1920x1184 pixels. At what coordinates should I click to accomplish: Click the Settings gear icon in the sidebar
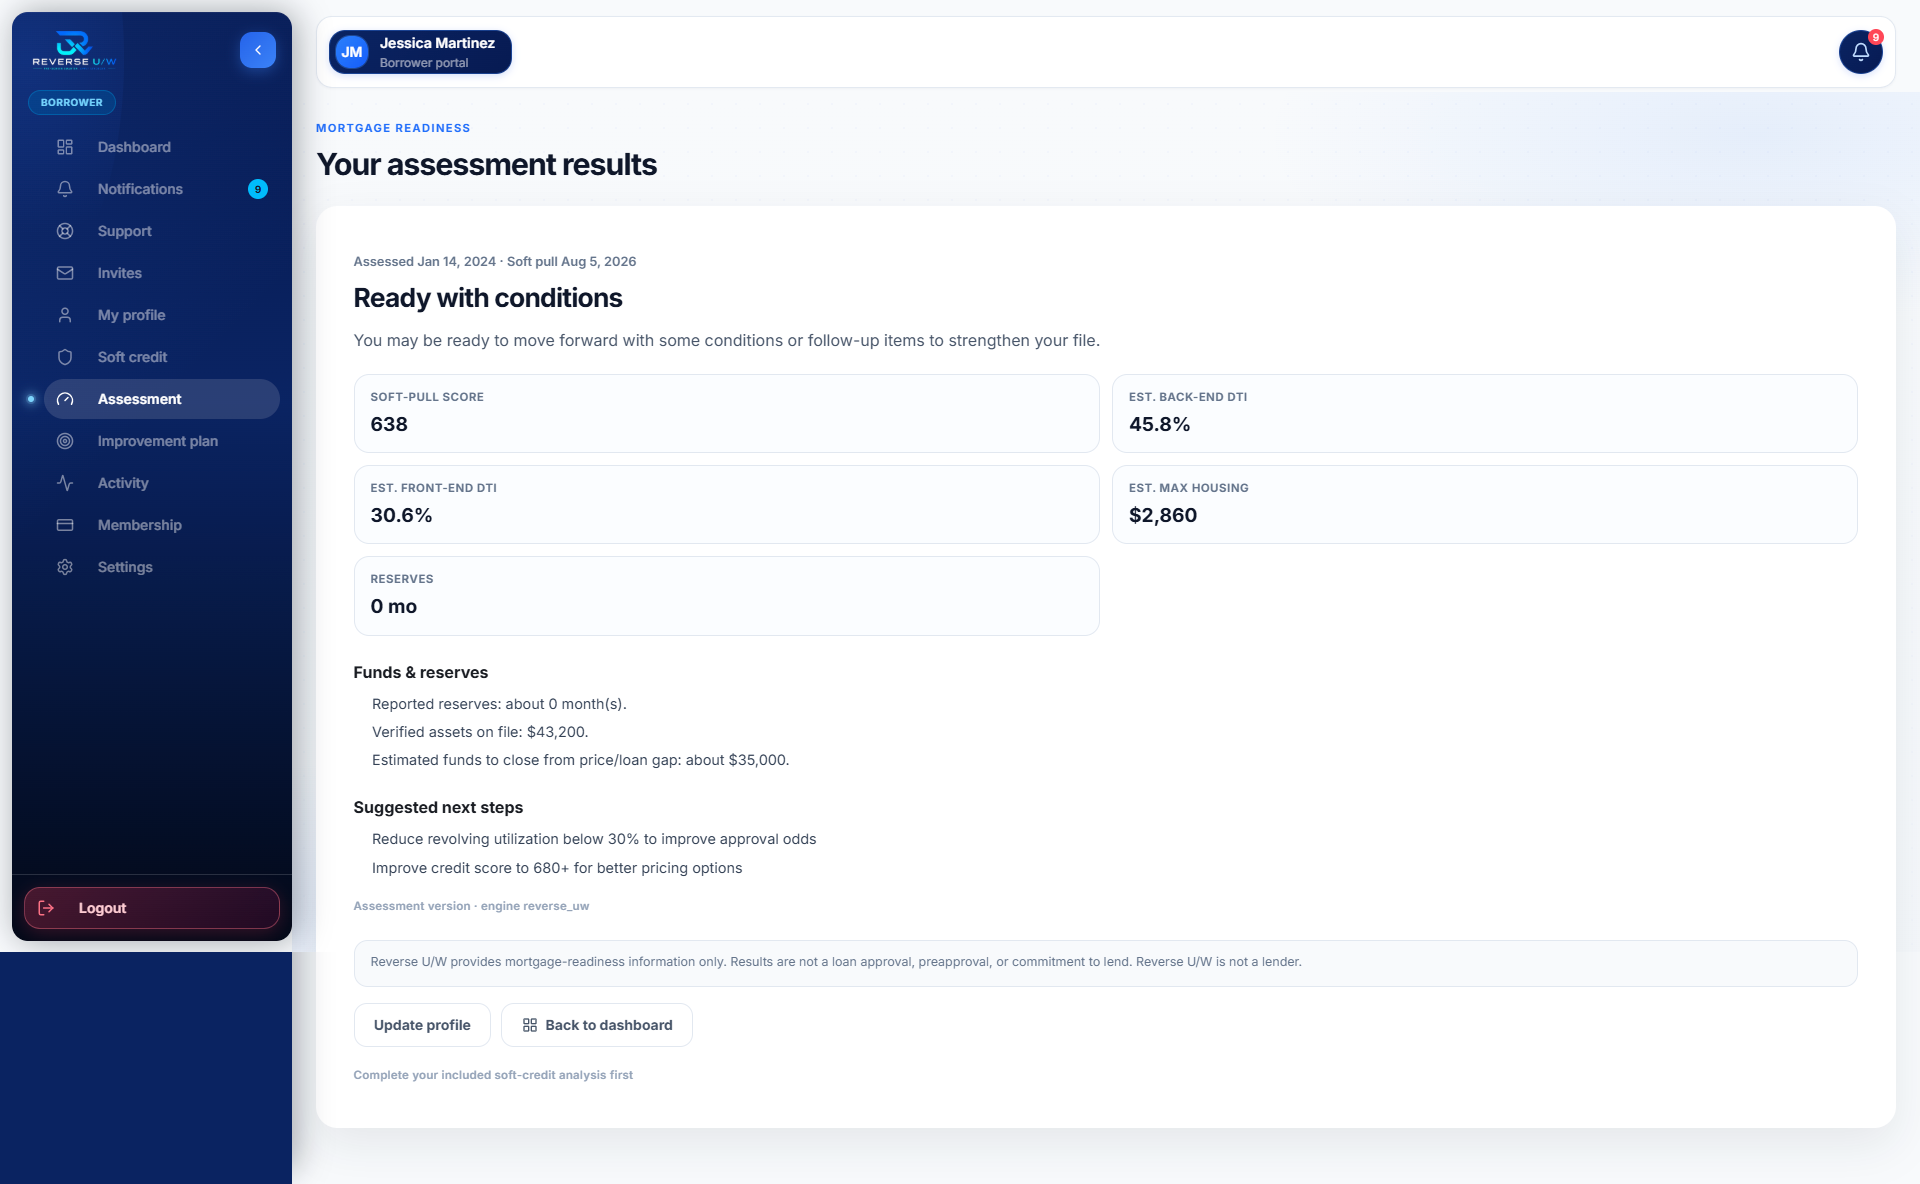pos(65,567)
